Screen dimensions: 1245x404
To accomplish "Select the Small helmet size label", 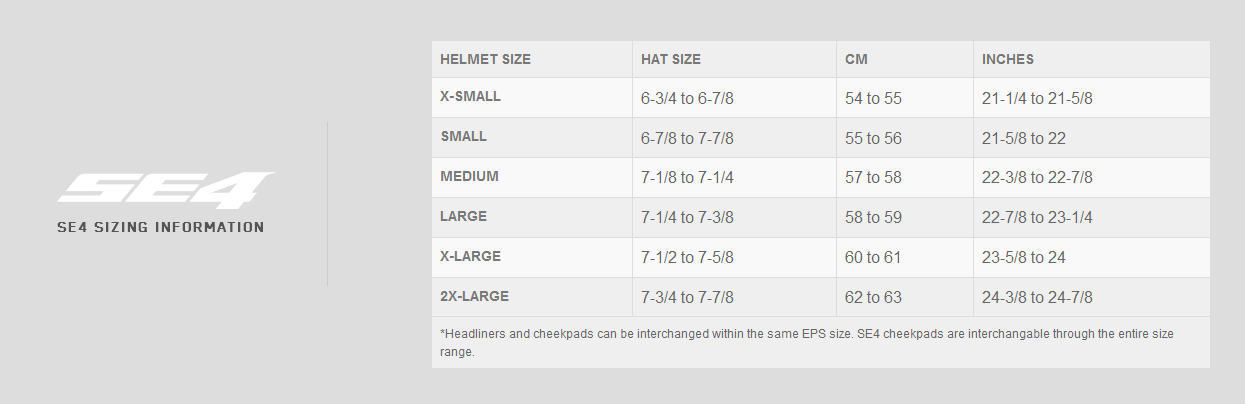I will pyautogui.click(x=463, y=136).
